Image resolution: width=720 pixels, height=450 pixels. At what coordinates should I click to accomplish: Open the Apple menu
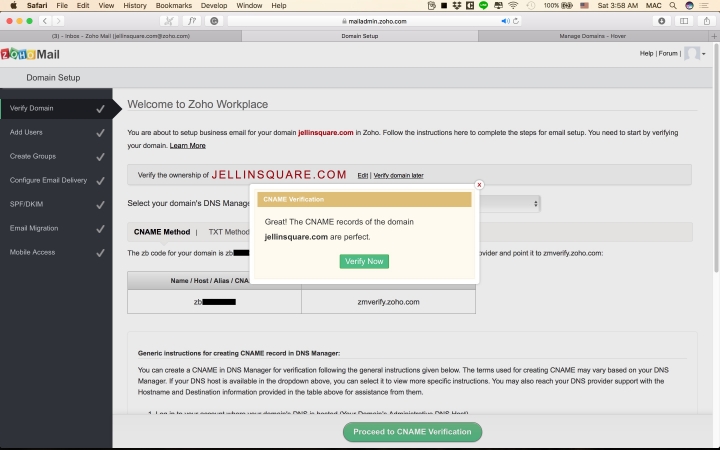13,6
